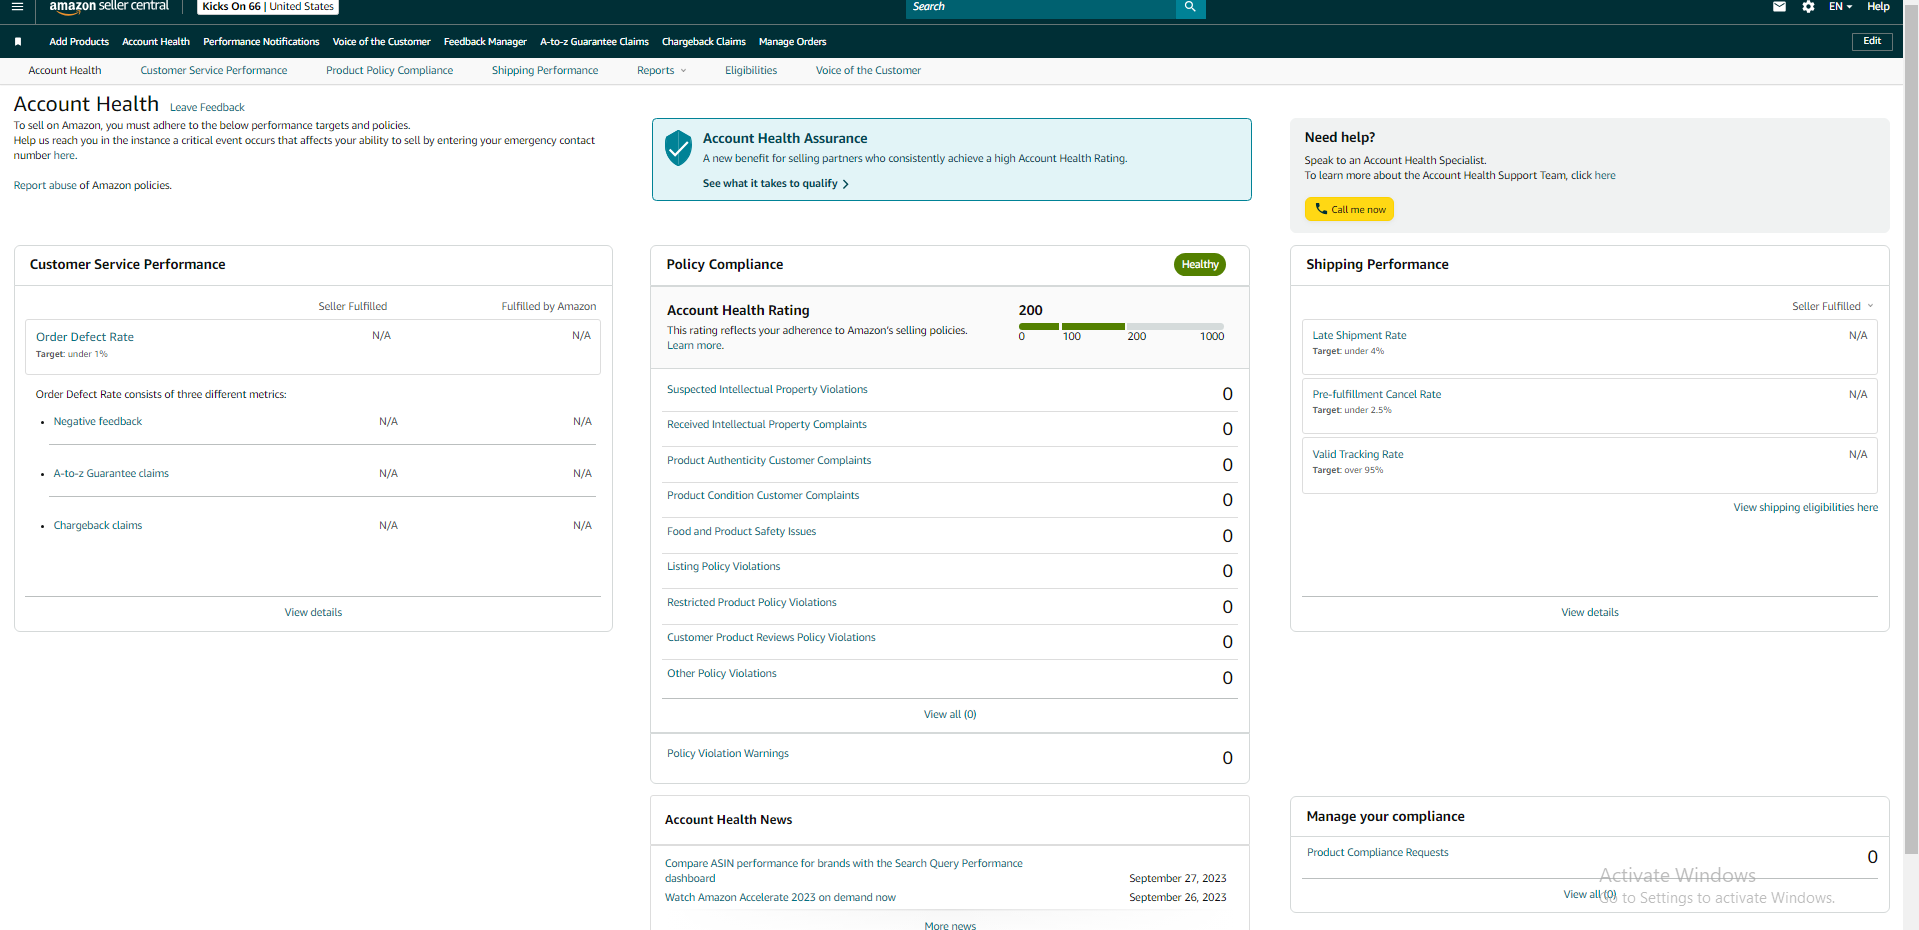Viewport: 1919px width, 930px height.
Task: Open Chargeback Claims in favorites bar
Action: click(x=704, y=42)
